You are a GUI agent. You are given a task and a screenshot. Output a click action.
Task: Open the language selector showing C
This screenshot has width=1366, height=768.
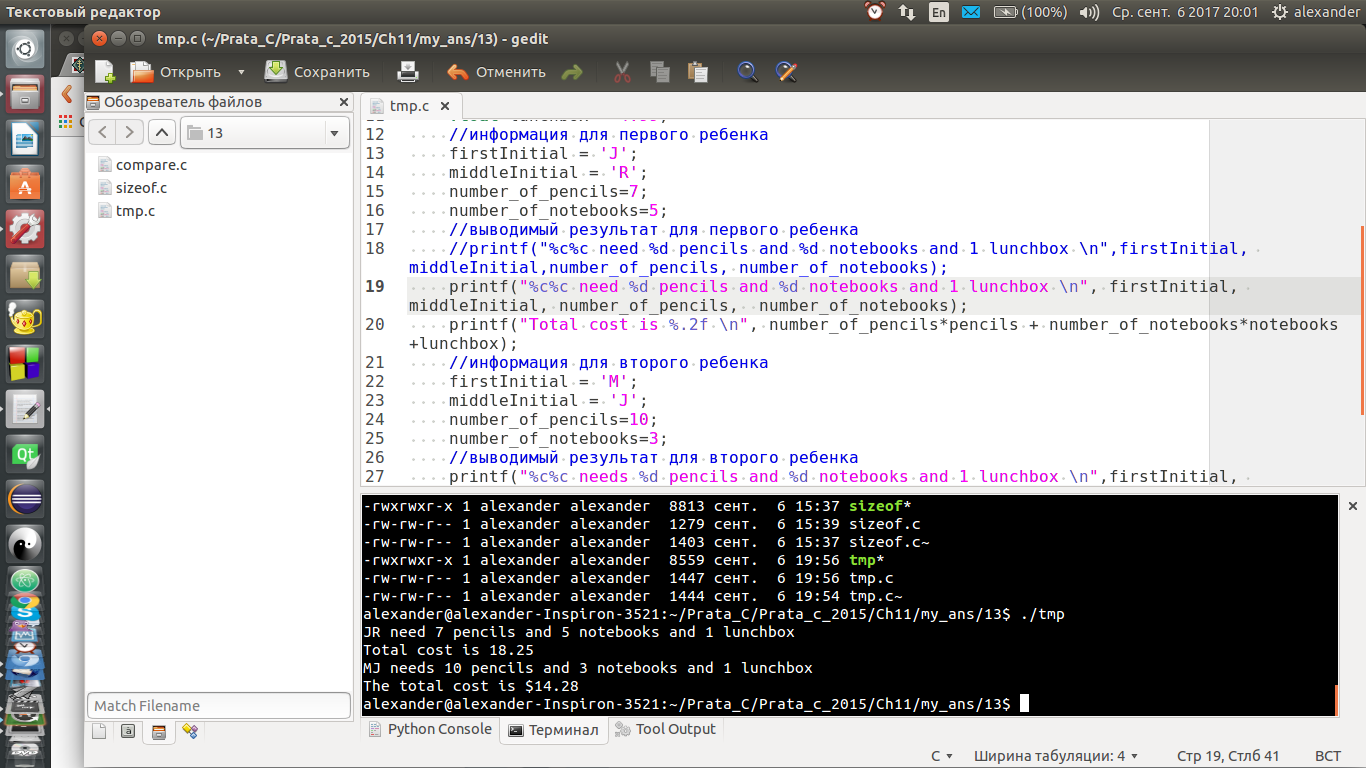click(x=942, y=756)
